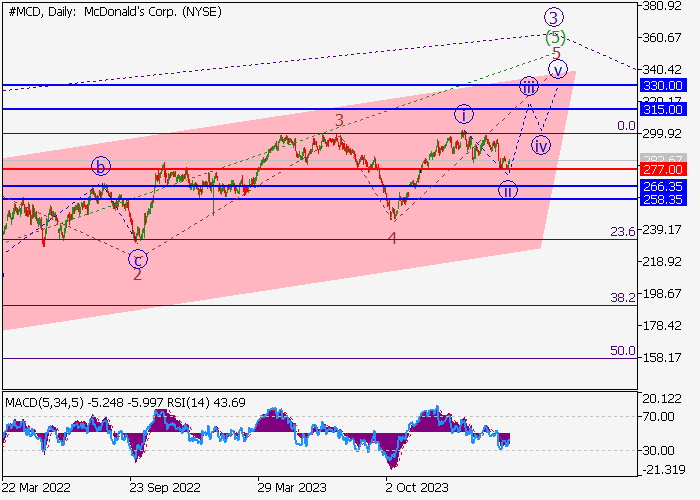Screen dimensions: 700x500
Task: Click the 340.42 value on the price axis
Action: [662, 70]
